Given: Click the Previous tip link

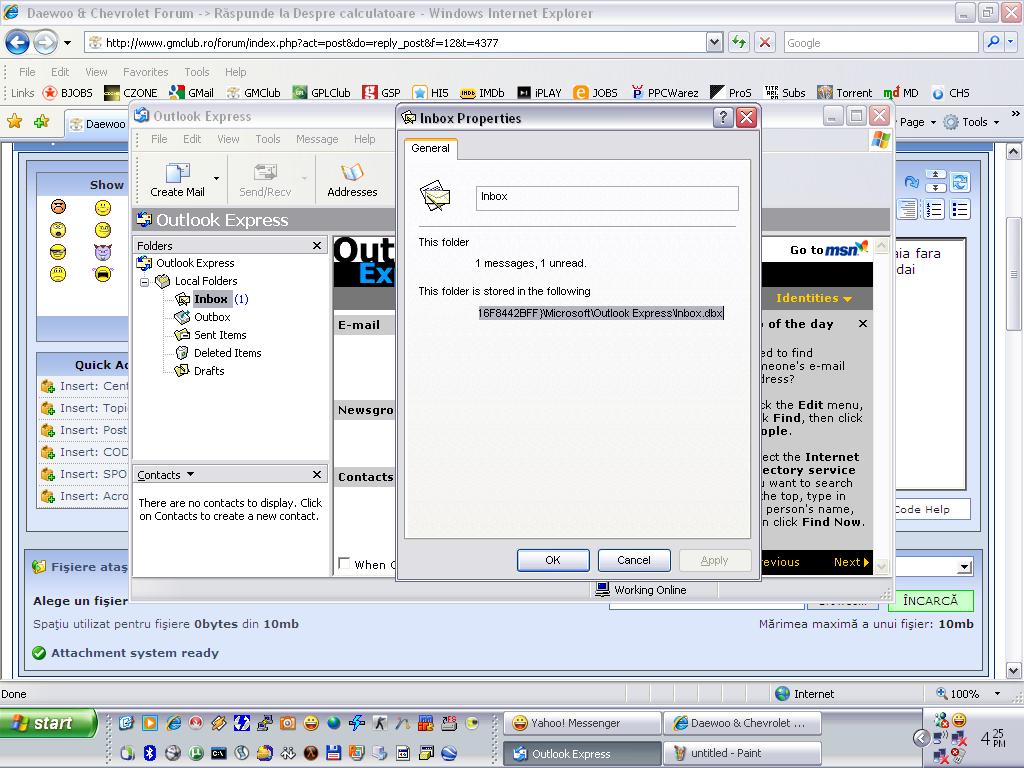Looking at the screenshot, I should click(x=780, y=562).
